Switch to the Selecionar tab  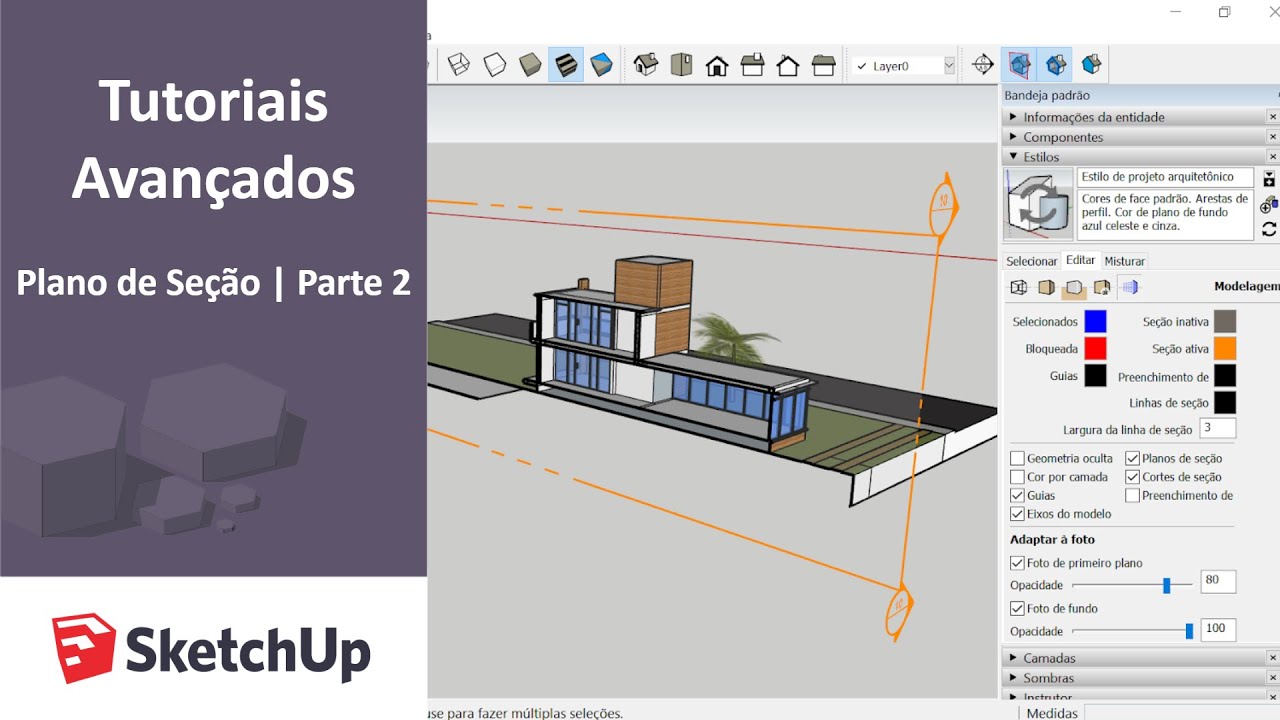(x=1031, y=261)
